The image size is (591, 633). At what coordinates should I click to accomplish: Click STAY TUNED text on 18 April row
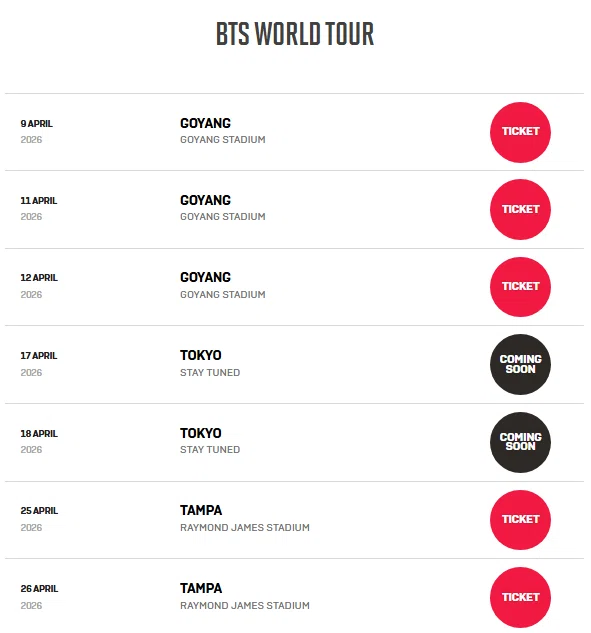point(210,450)
